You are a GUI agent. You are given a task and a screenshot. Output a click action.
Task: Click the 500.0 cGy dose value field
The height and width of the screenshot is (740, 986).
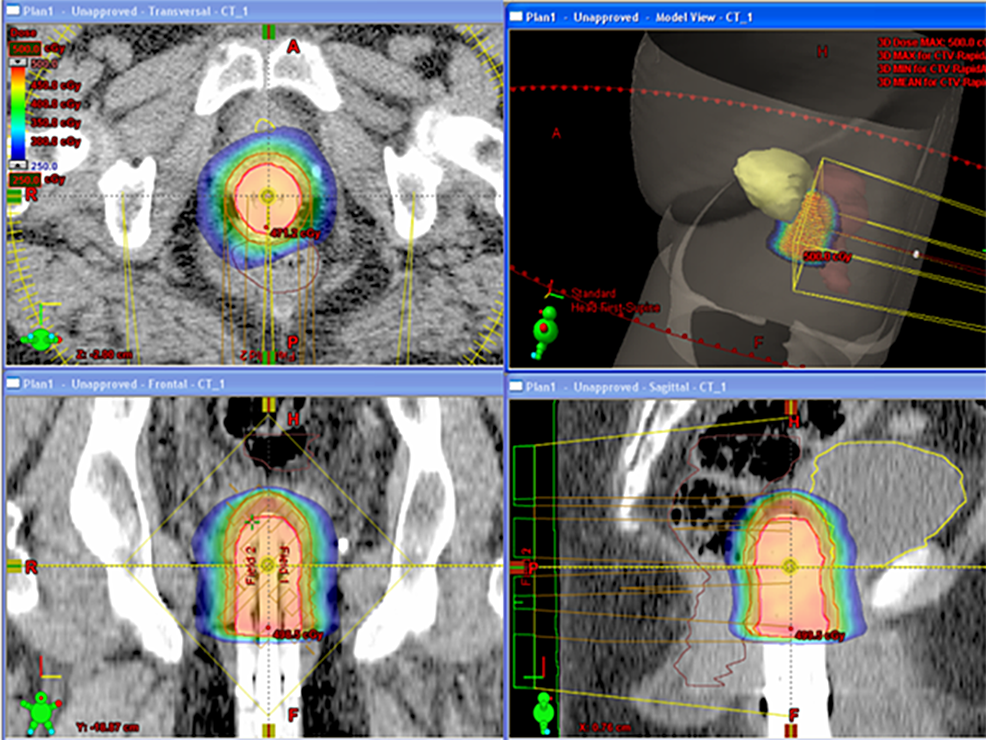pyautogui.click(x=25, y=48)
